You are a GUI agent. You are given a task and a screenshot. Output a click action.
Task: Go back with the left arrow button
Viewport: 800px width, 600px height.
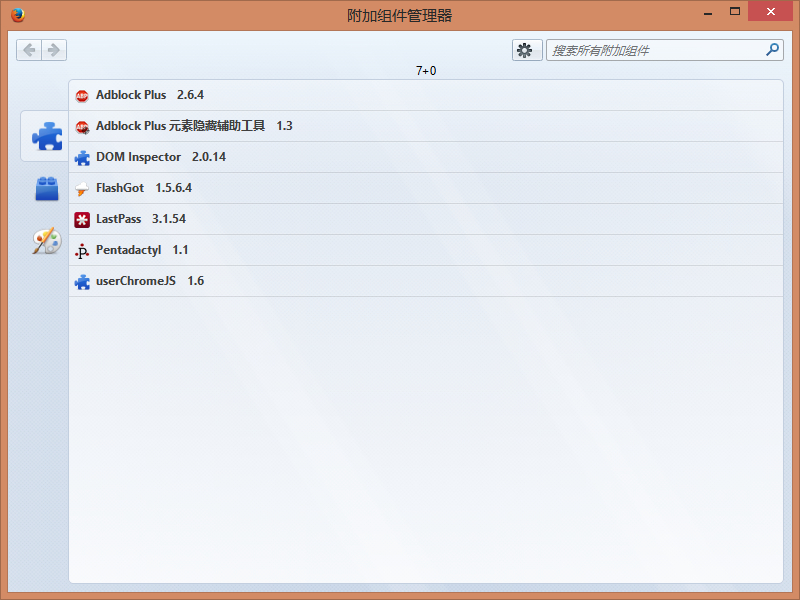tap(29, 50)
